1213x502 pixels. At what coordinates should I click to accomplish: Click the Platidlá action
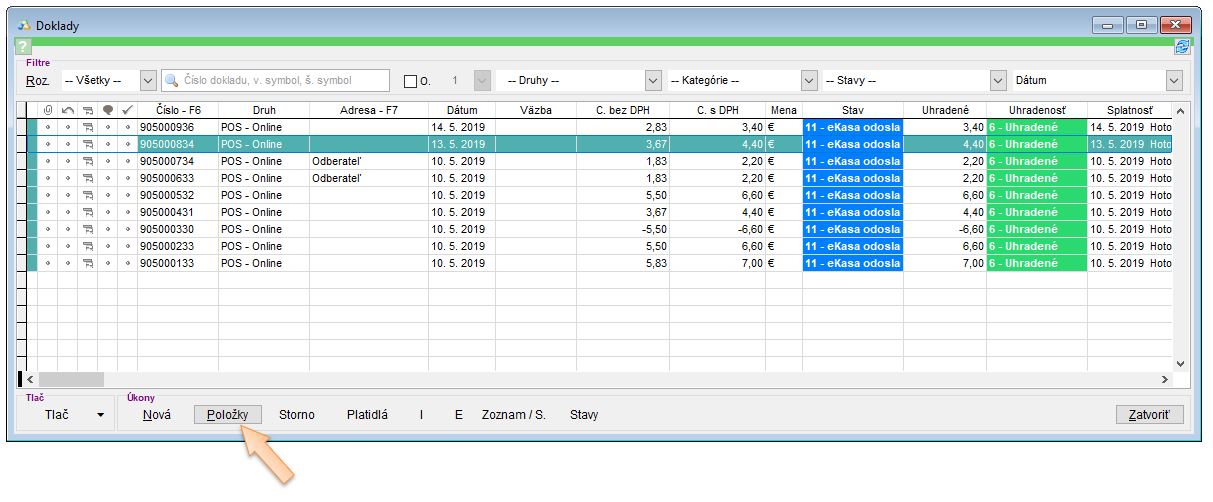[x=367, y=414]
